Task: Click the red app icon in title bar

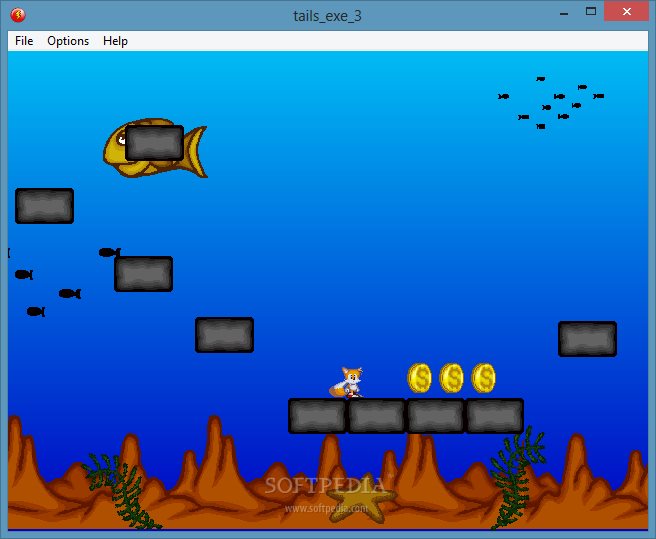Action: click(18, 15)
